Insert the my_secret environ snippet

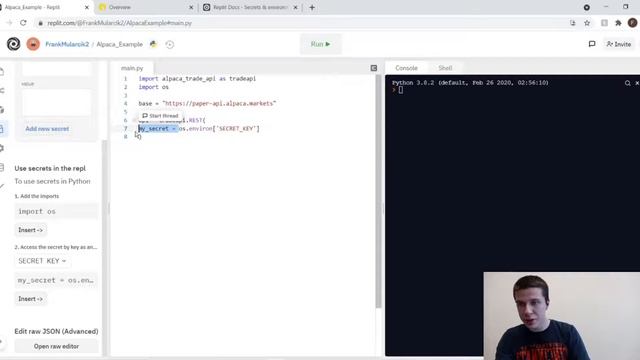pyautogui.click(x=31, y=299)
